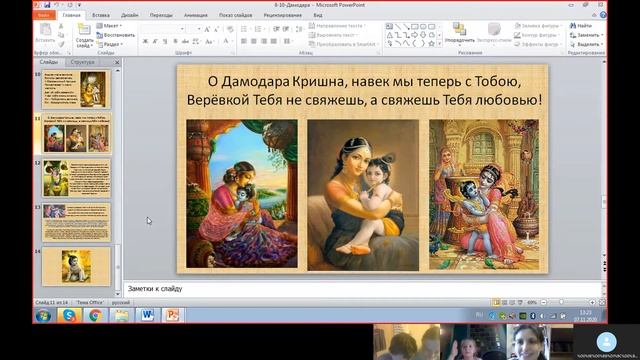Click the Save icon in quick access toolbar

click(x=48, y=5)
